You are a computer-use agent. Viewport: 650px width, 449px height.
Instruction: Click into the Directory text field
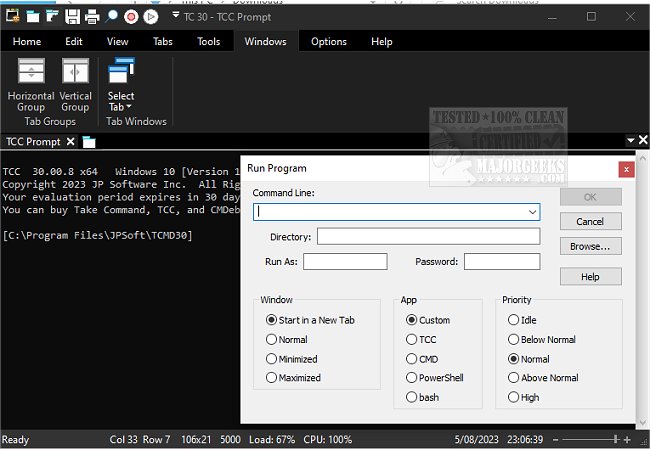coord(428,237)
